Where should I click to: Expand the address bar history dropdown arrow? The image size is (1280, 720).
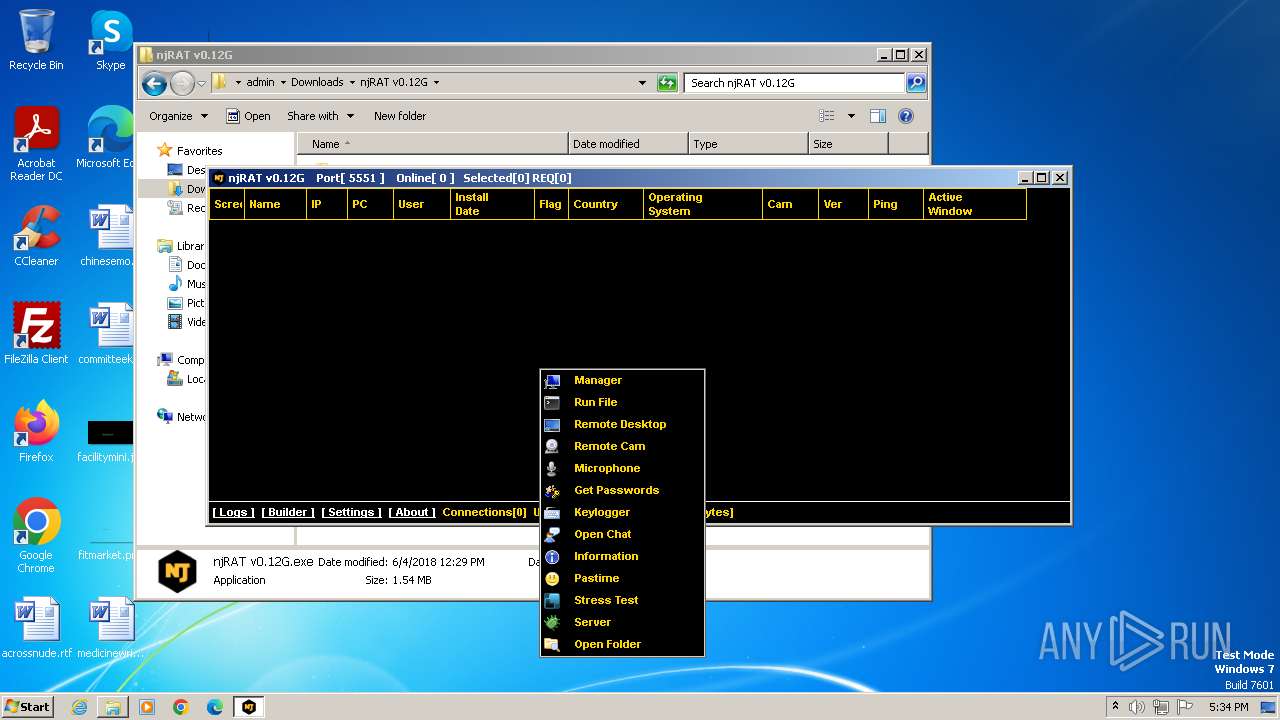coord(642,83)
